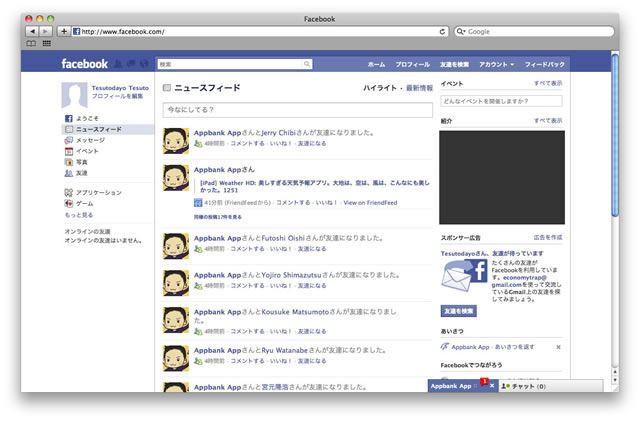Click the FriendFeed icon under Weather HD post
The image size is (640, 421).
[x=198, y=203]
